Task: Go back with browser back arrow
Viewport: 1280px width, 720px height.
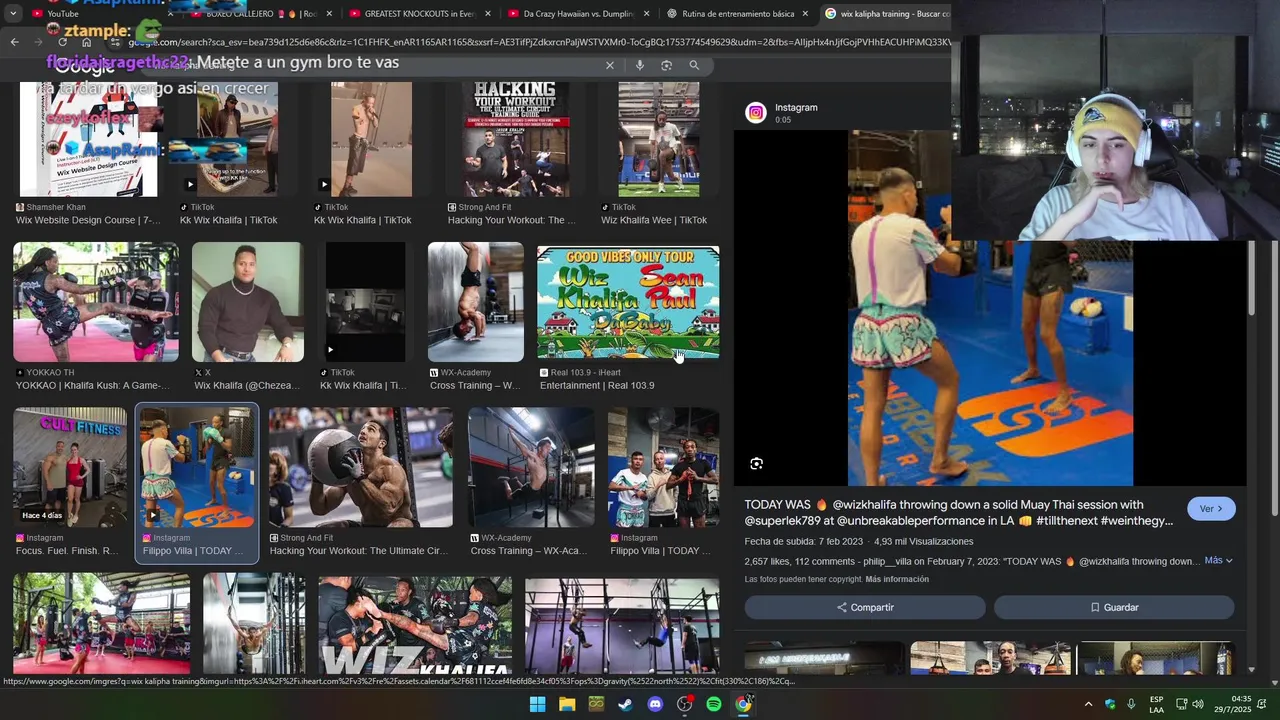Action: (x=14, y=42)
